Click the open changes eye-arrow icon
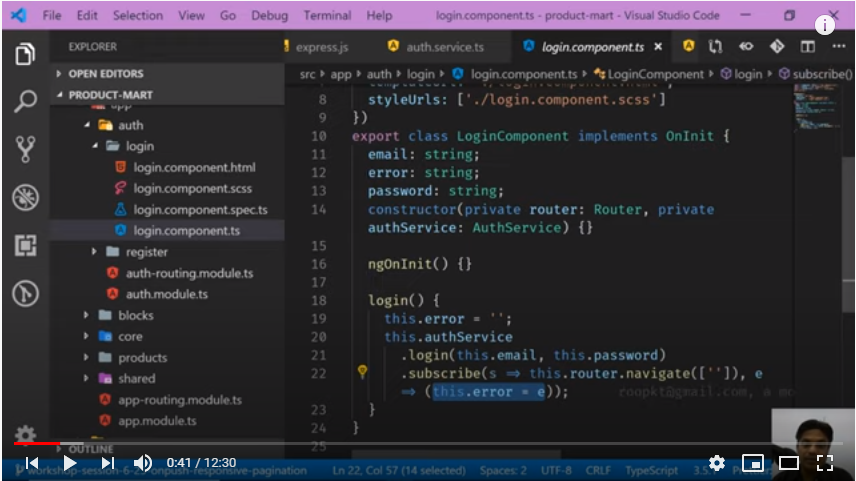The height and width of the screenshot is (481, 856). 746,46
